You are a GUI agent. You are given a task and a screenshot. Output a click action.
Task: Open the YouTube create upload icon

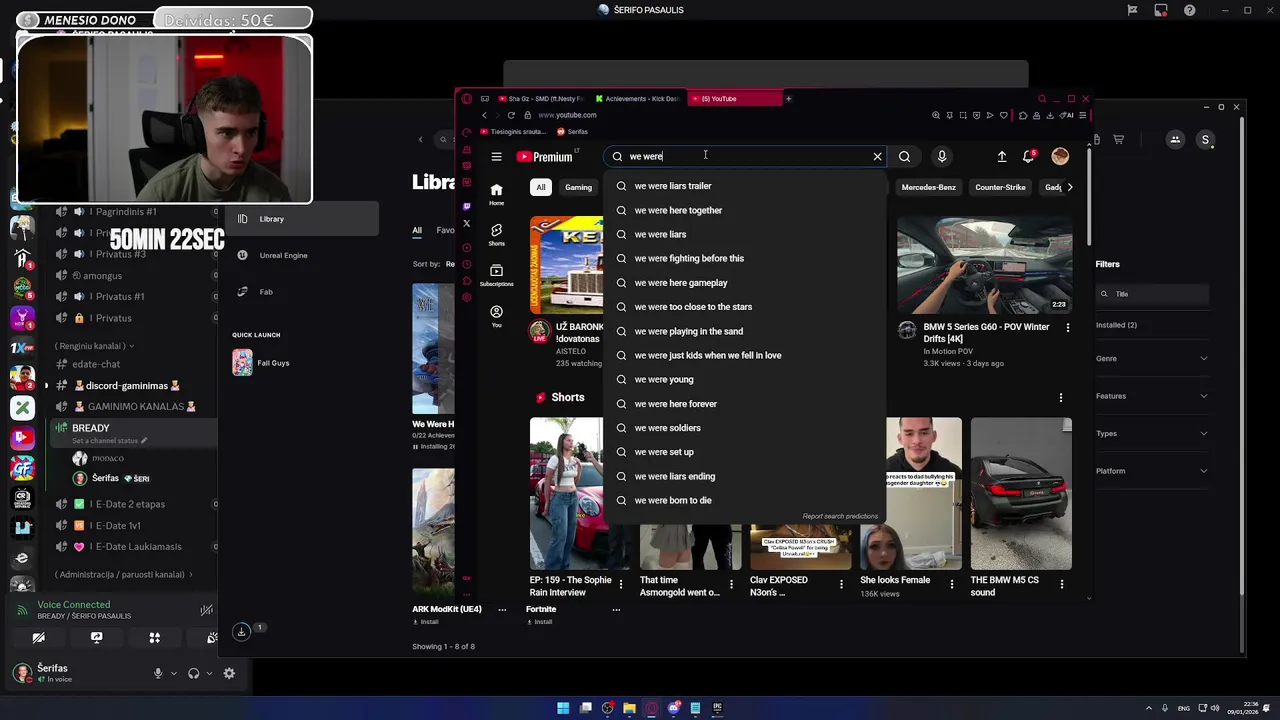(x=1002, y=156)
